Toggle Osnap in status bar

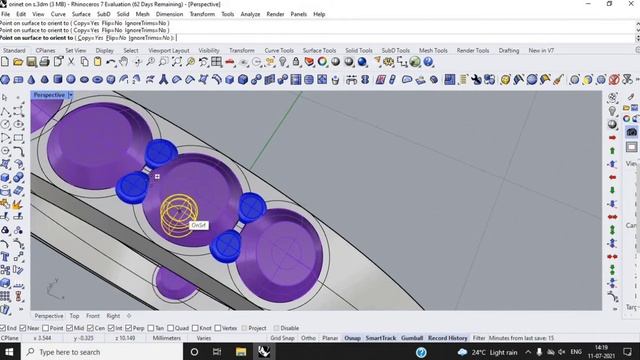click(352, 338)
